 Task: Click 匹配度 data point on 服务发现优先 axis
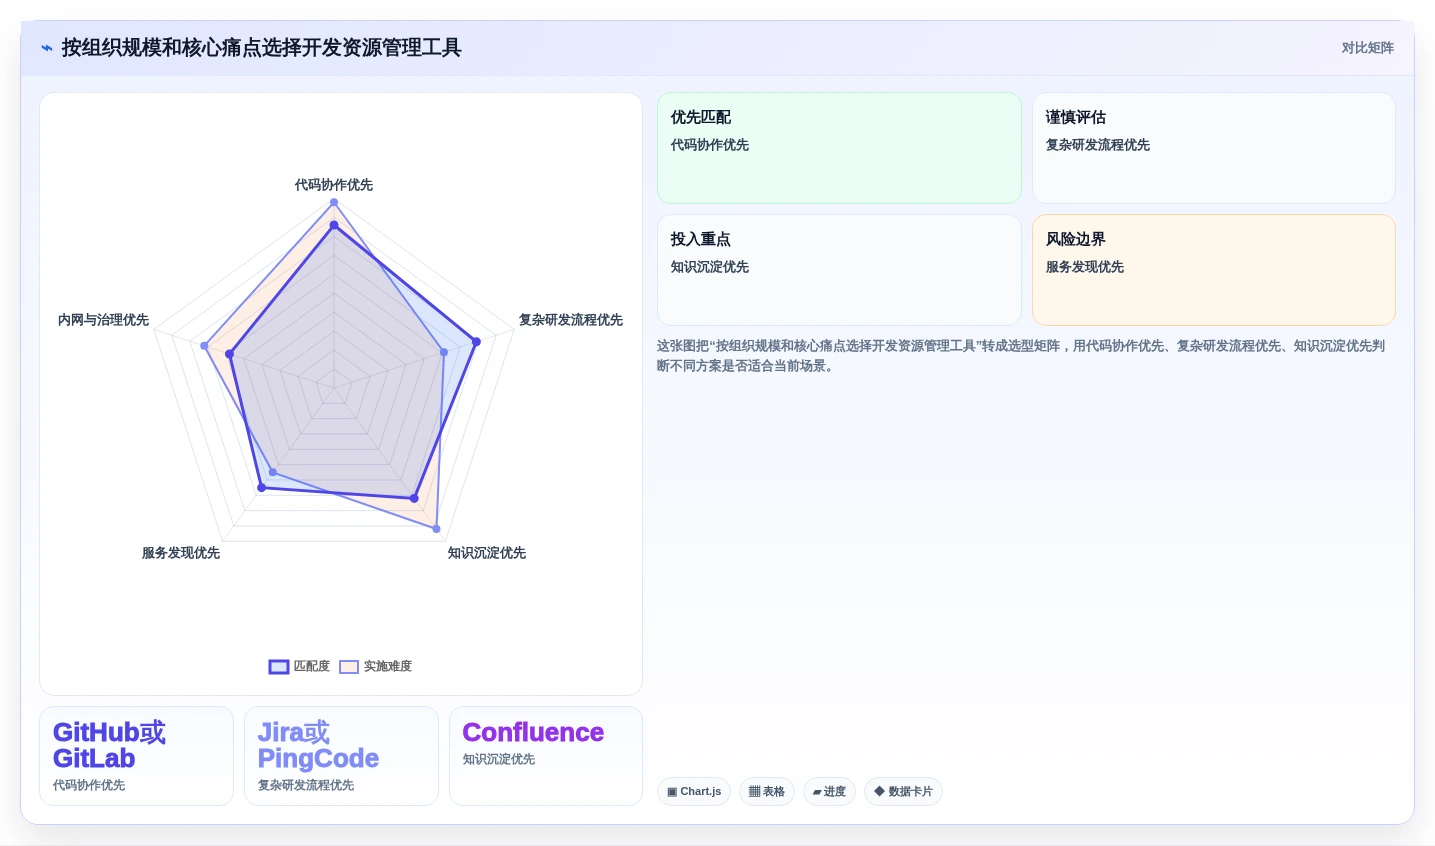(x=262, y=488)
